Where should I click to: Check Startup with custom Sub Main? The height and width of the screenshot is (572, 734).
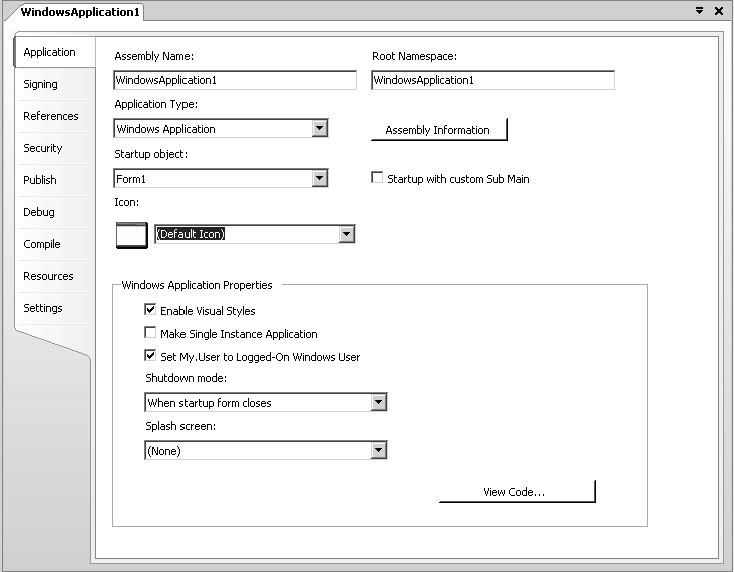377,178
